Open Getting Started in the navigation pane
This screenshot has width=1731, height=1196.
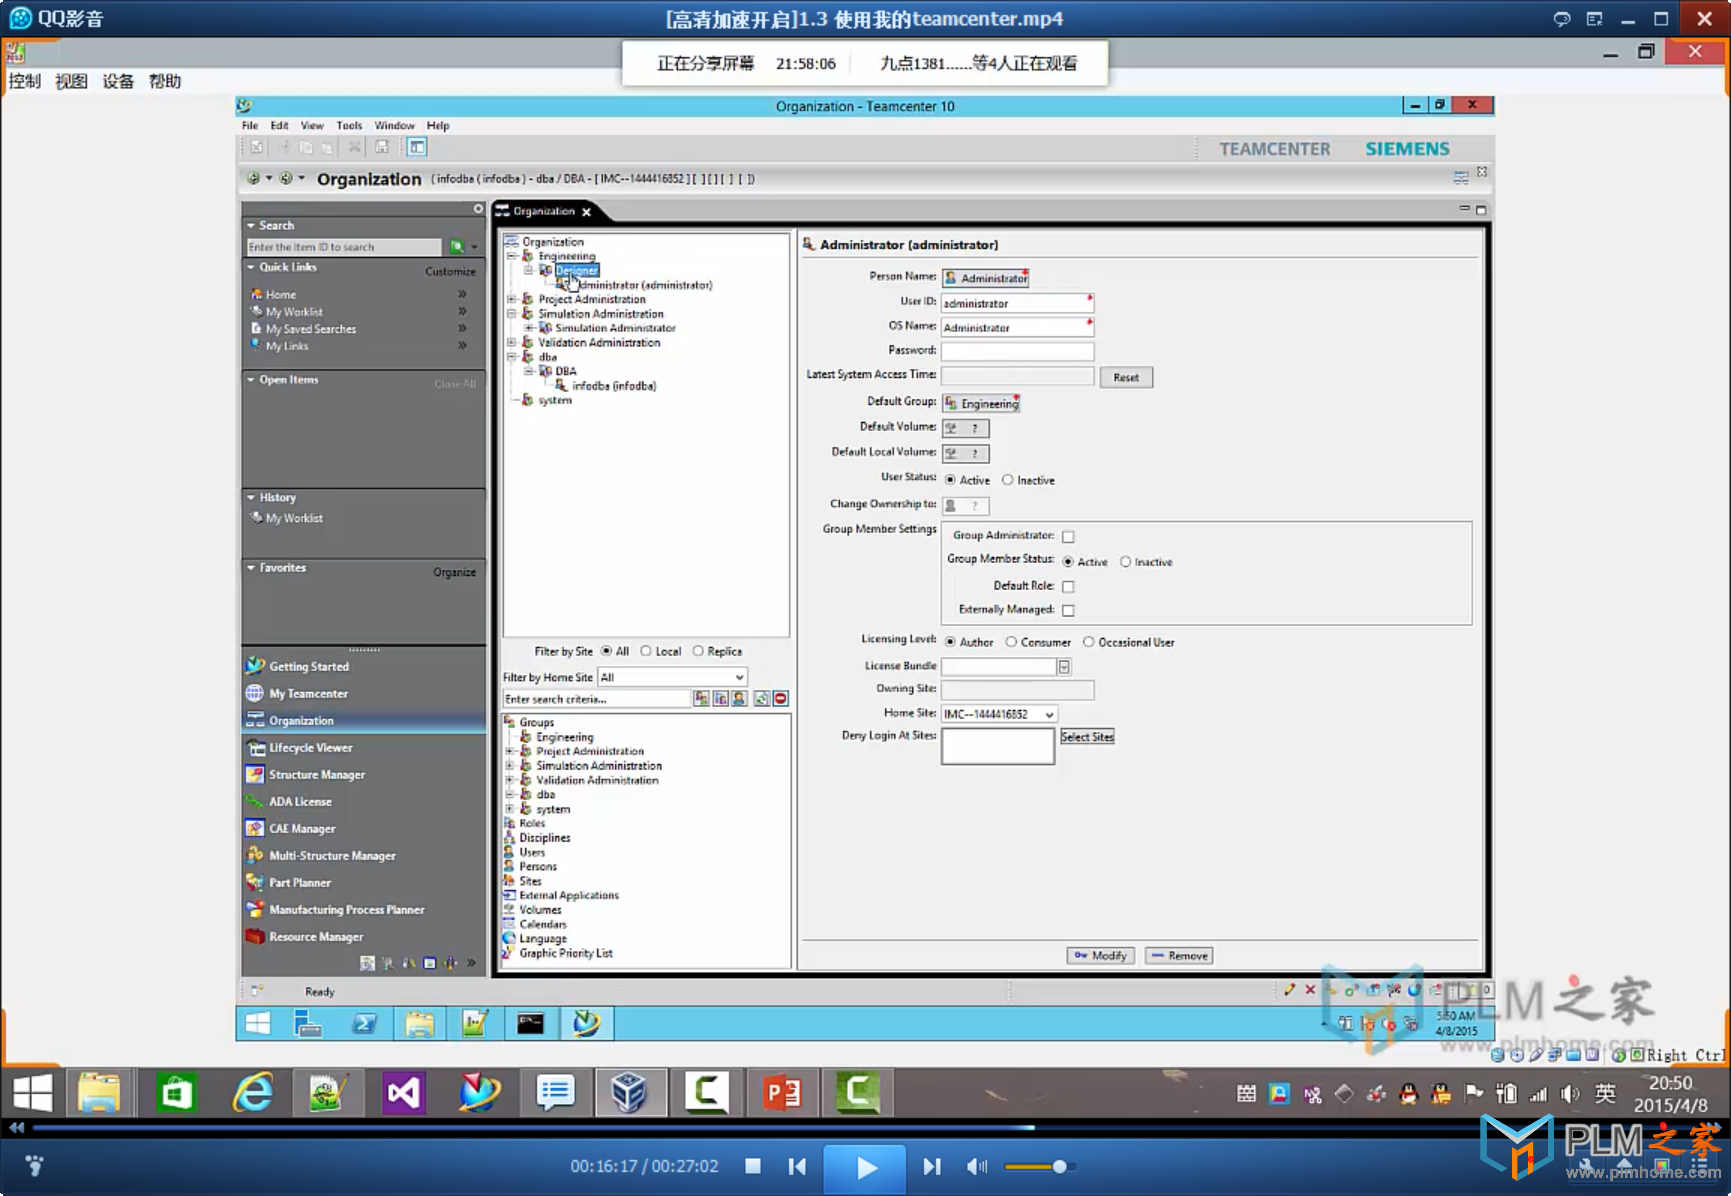[308, 666]
